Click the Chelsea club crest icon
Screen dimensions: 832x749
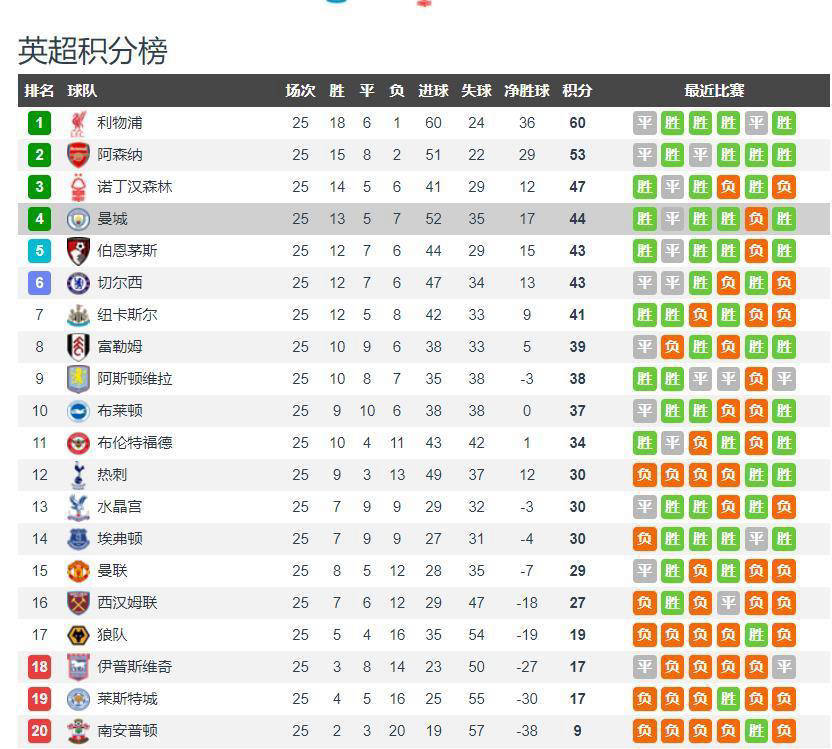point(78,283)
